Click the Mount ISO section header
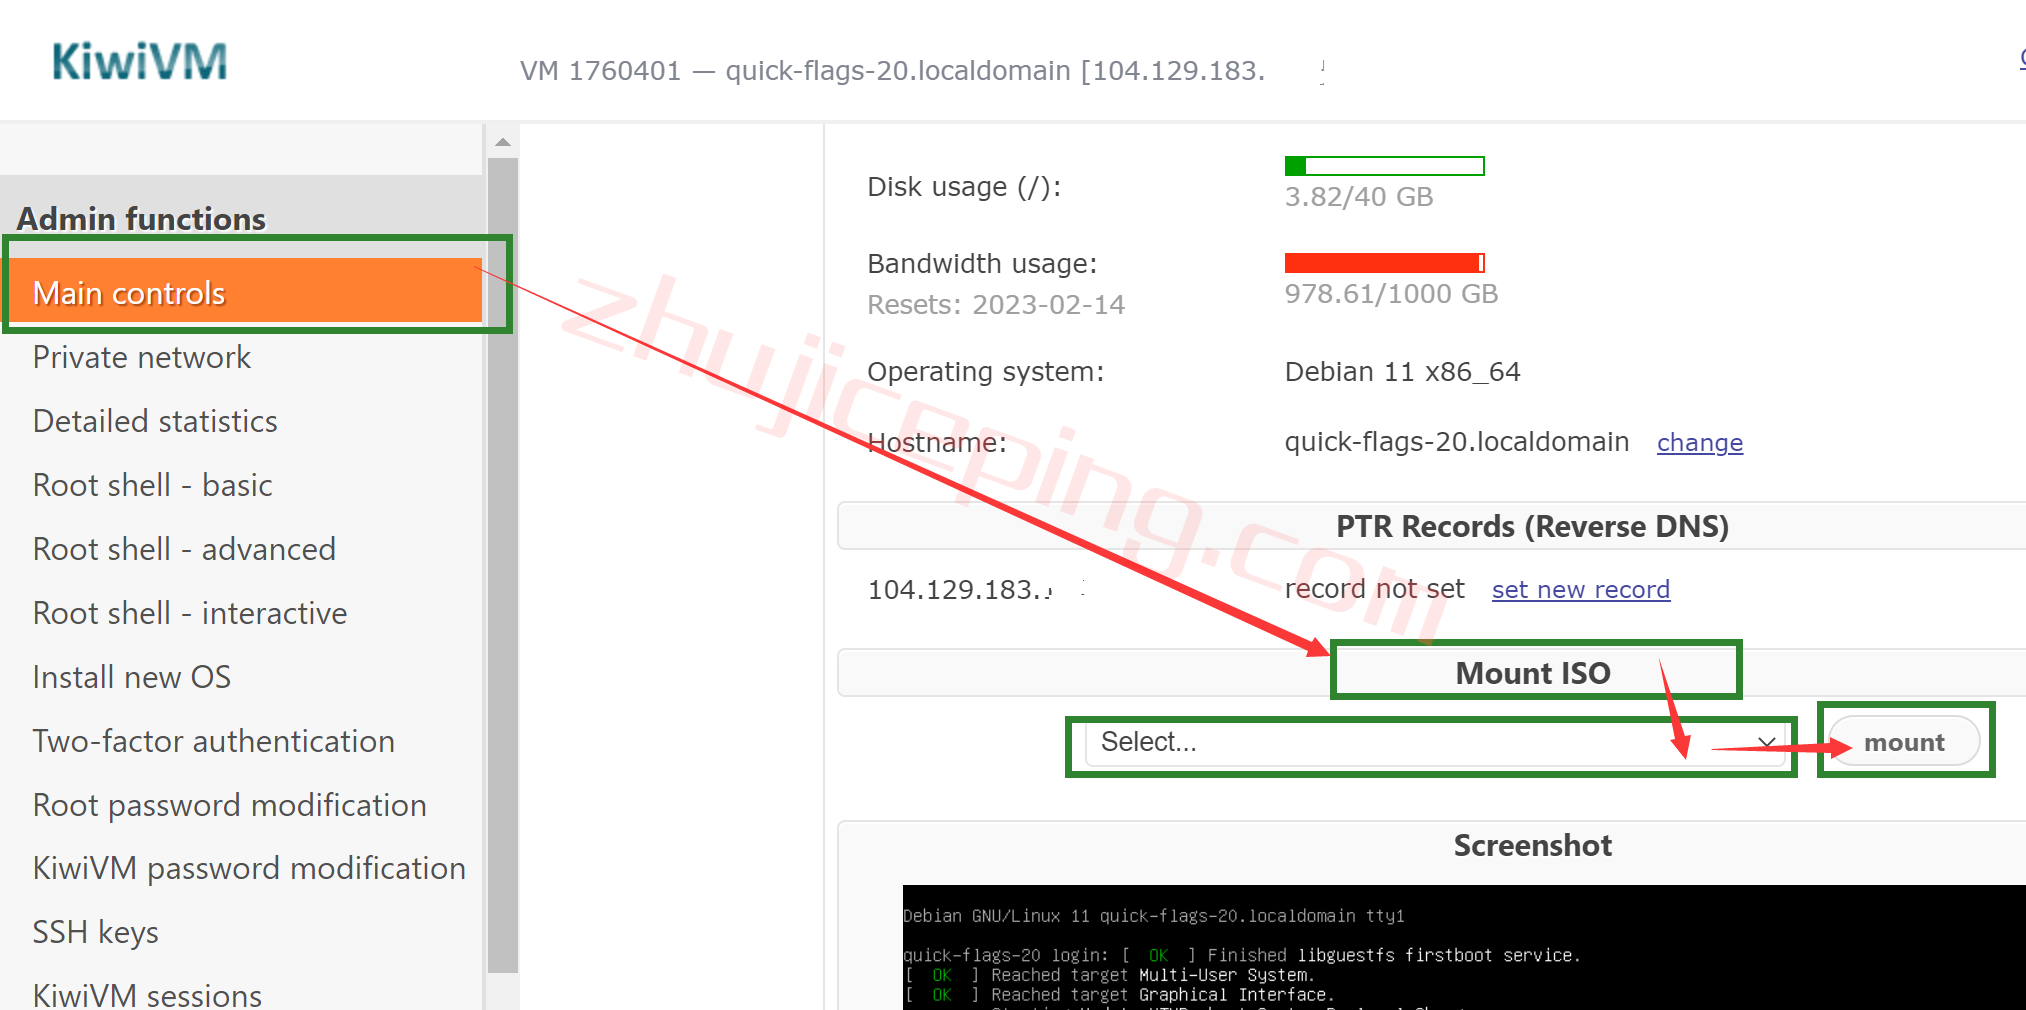The width and height of the screenshot is (2026, 1010). (1532, 673)
